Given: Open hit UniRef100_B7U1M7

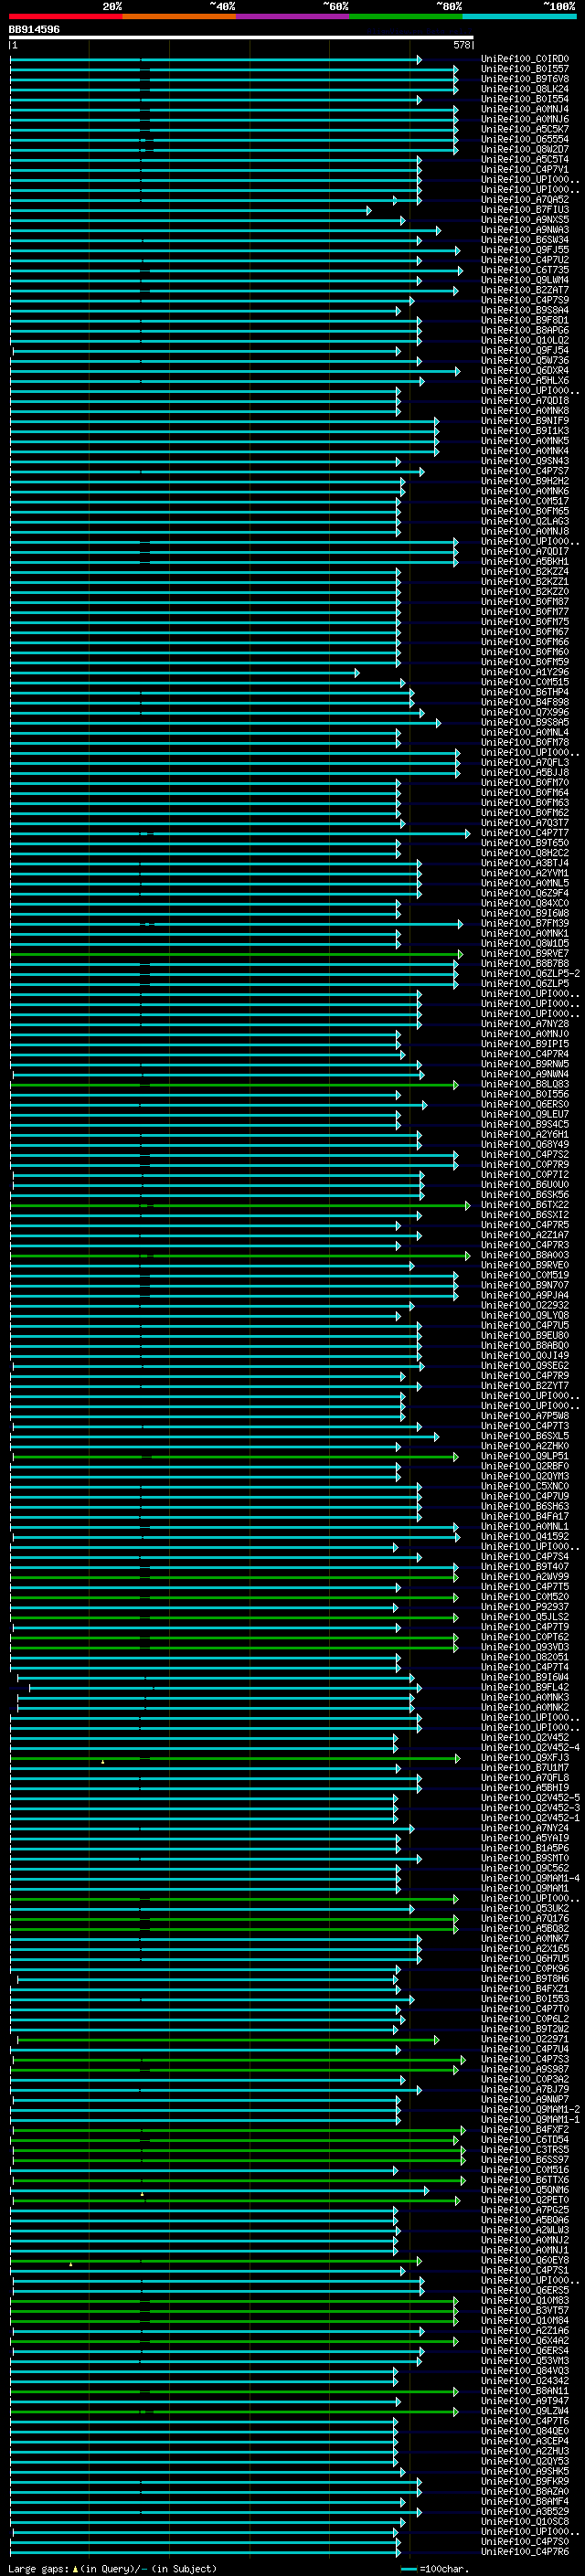Looking at the screenshot, I should click(x=525, y=1767).
